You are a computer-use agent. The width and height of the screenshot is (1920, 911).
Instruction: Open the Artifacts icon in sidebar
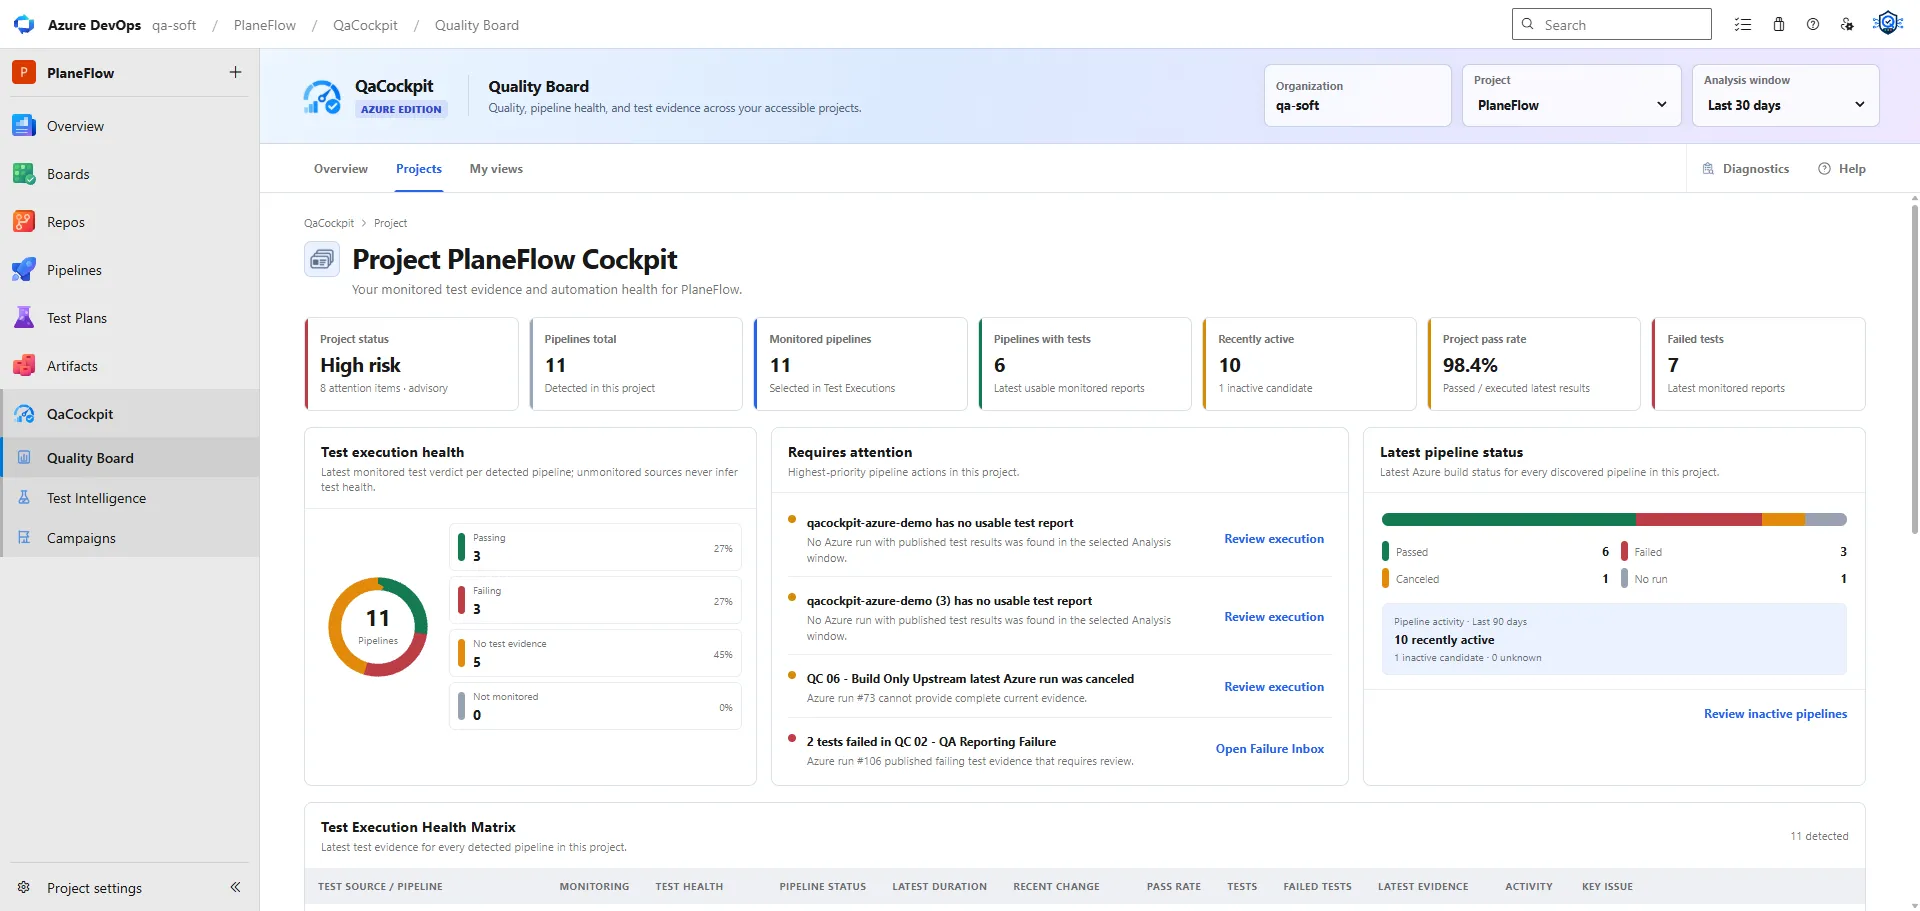24,366
